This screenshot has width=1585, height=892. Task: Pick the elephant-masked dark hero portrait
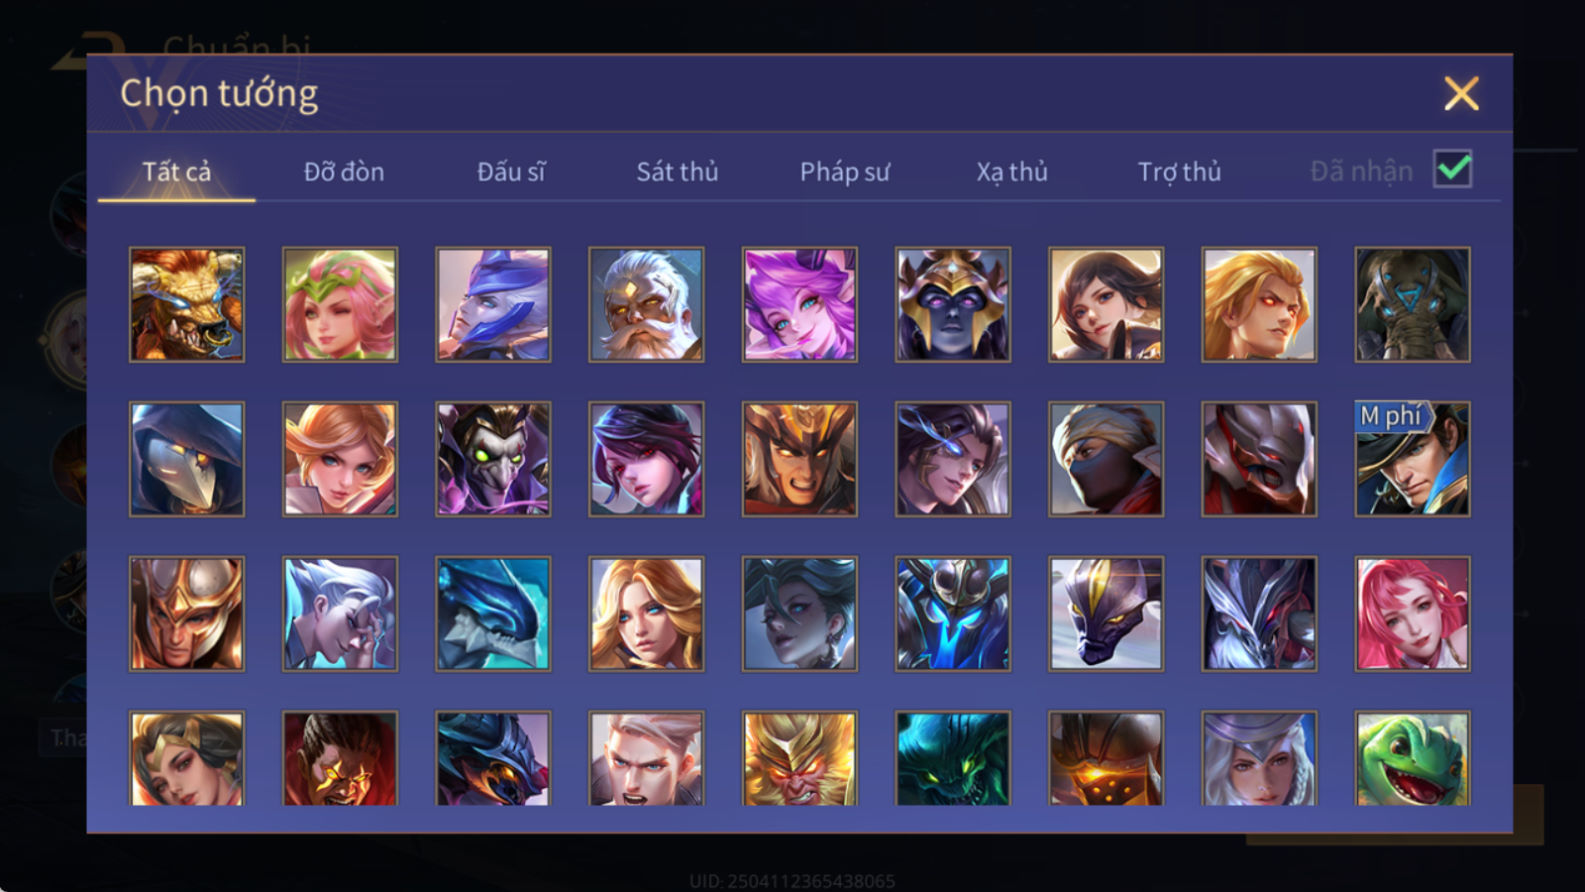1412,304
